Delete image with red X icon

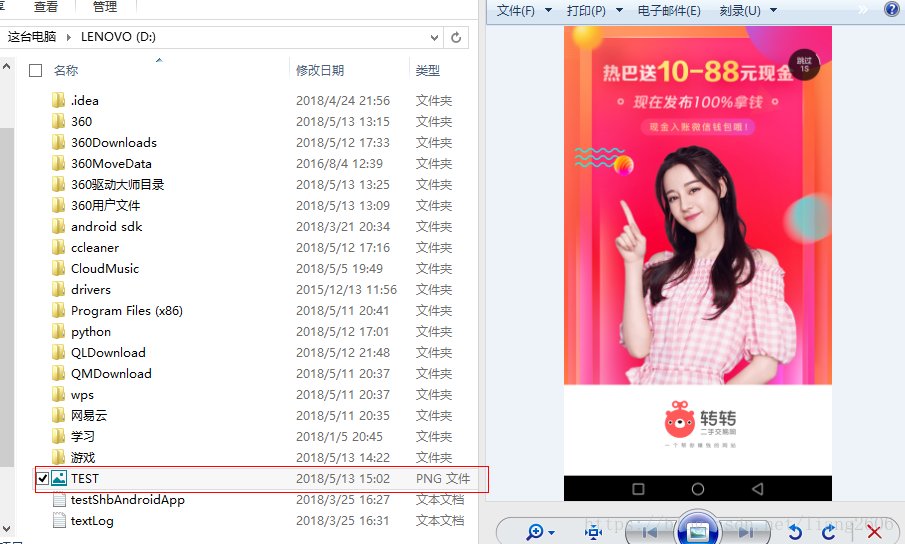coord(874,532)
